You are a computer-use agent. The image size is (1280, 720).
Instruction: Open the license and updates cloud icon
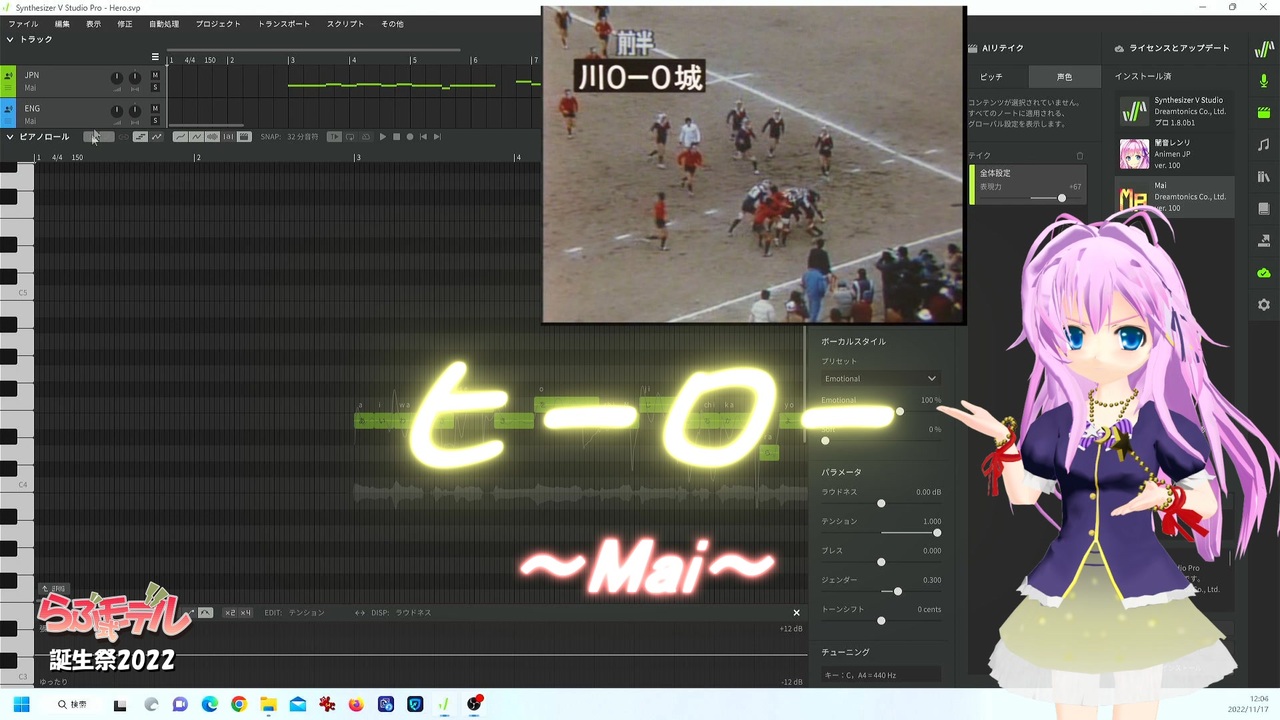coord(1264,272)
